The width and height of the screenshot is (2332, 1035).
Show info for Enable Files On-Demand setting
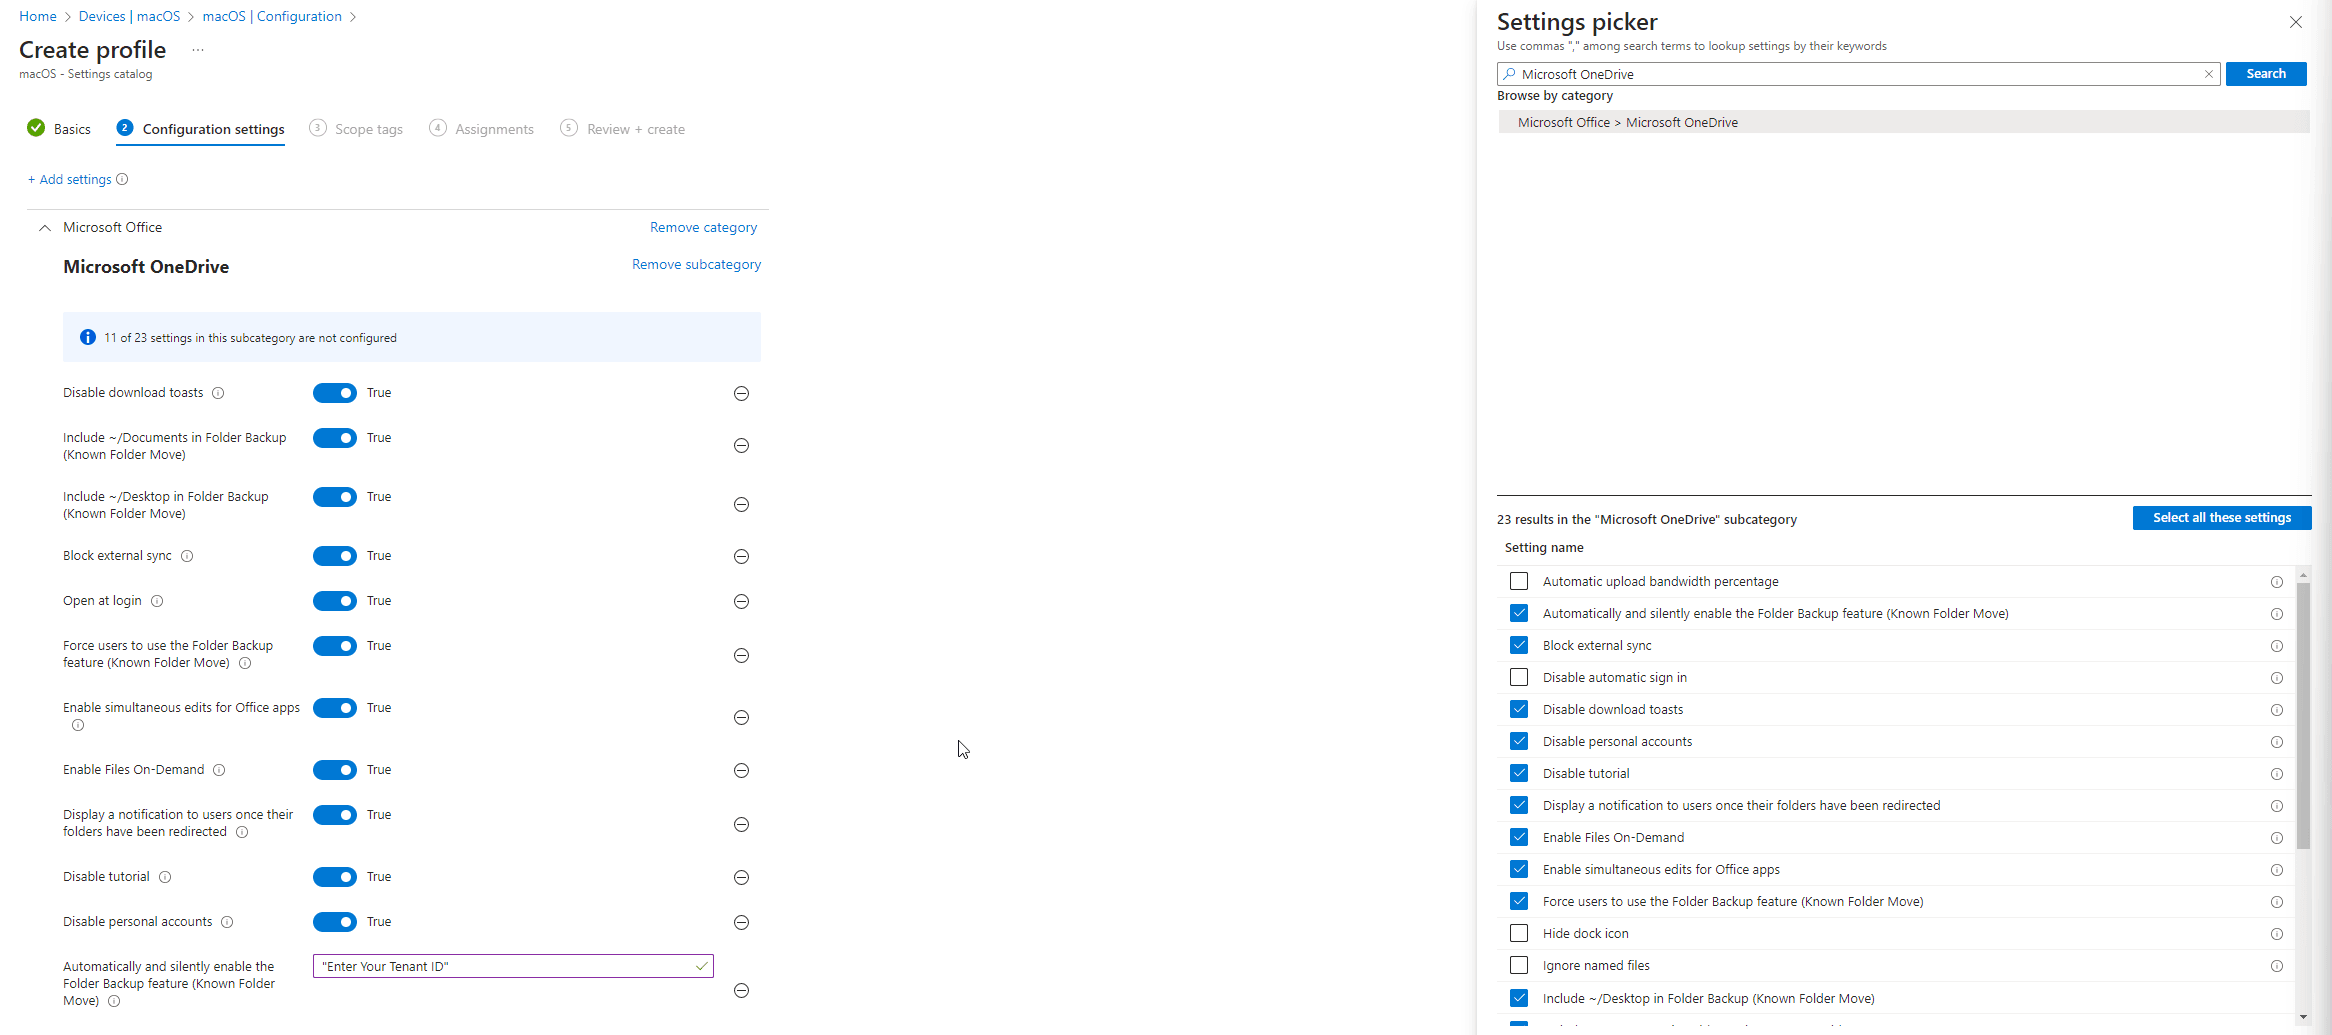(219, 770)
